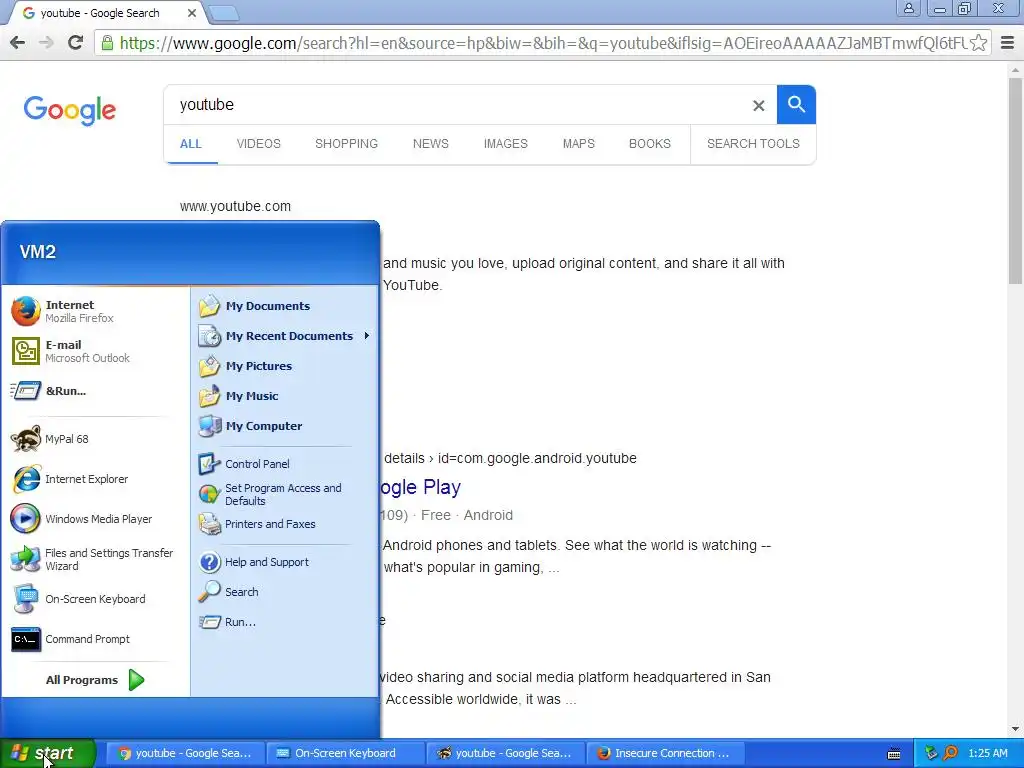Click www.youtube.com result URL
The height and width of the screenshot is (768, 1024).
click(x=235, y=206)
